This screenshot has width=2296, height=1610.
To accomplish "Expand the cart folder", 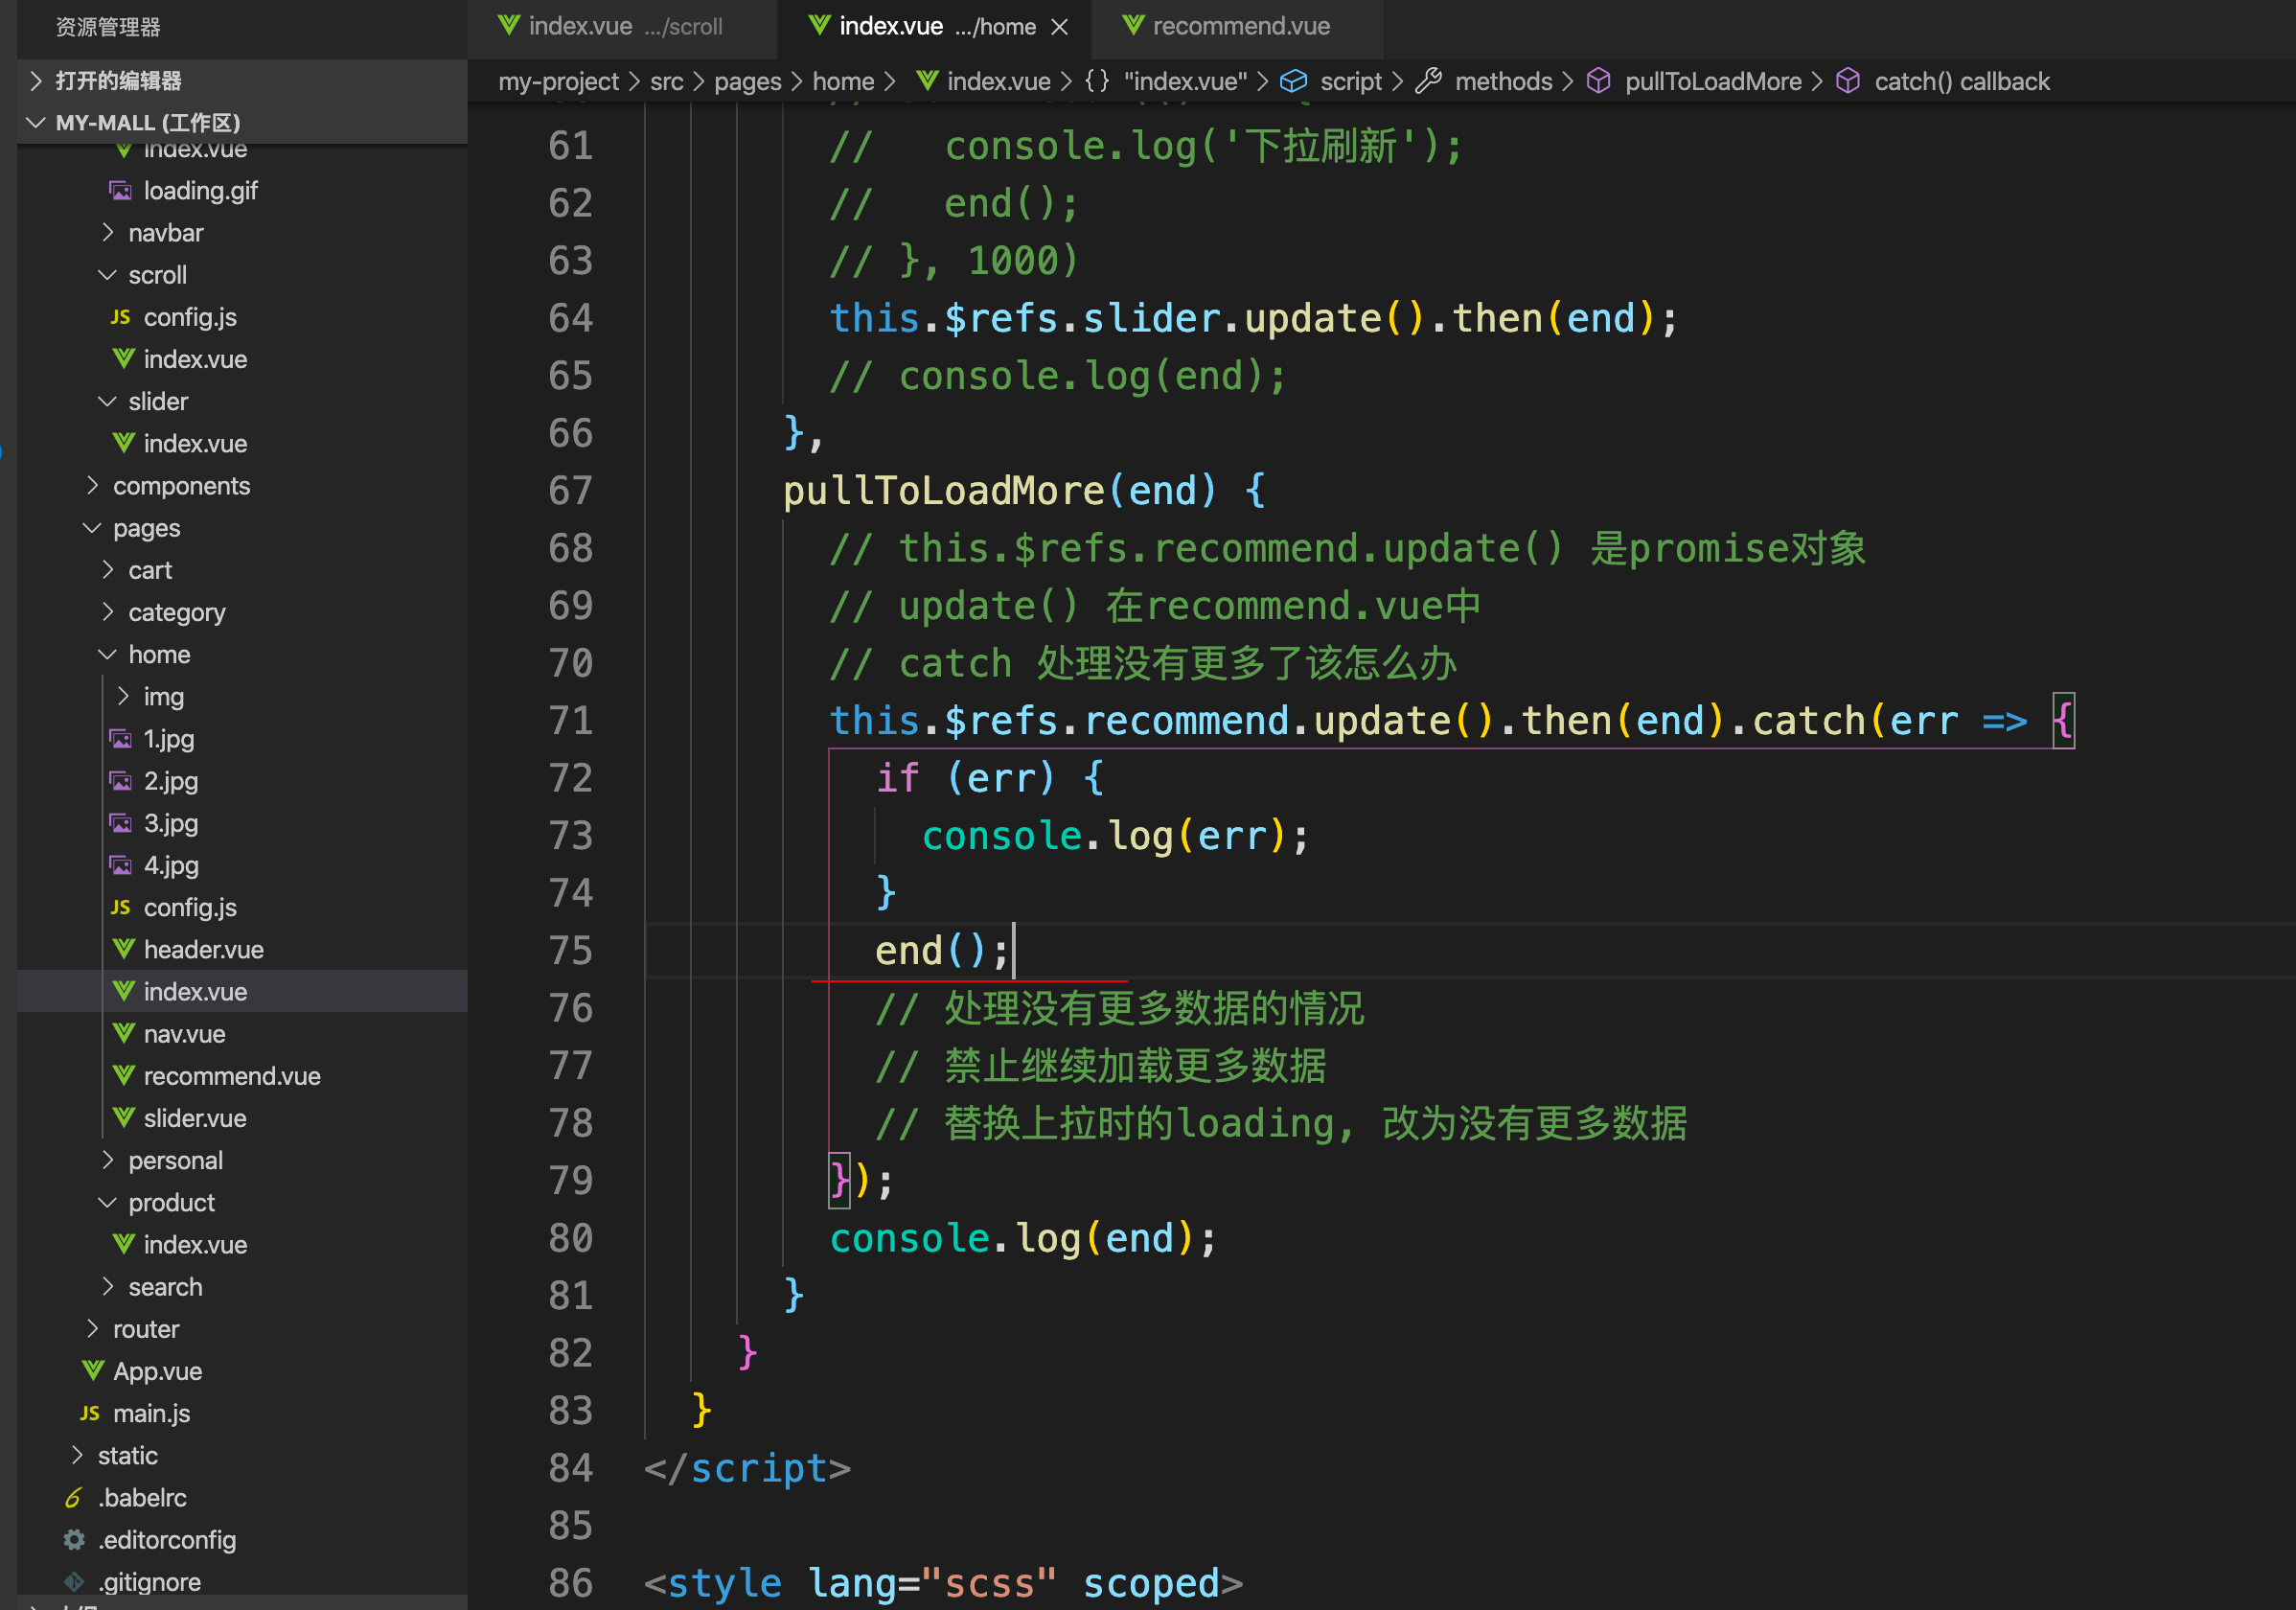I will 108,570.
